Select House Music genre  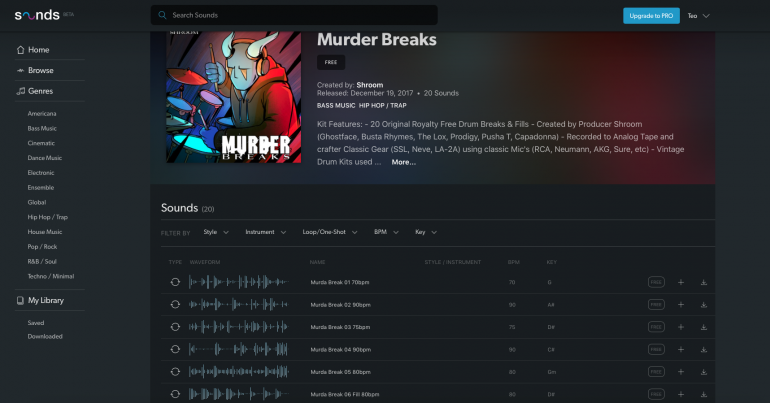pos(45,232)
